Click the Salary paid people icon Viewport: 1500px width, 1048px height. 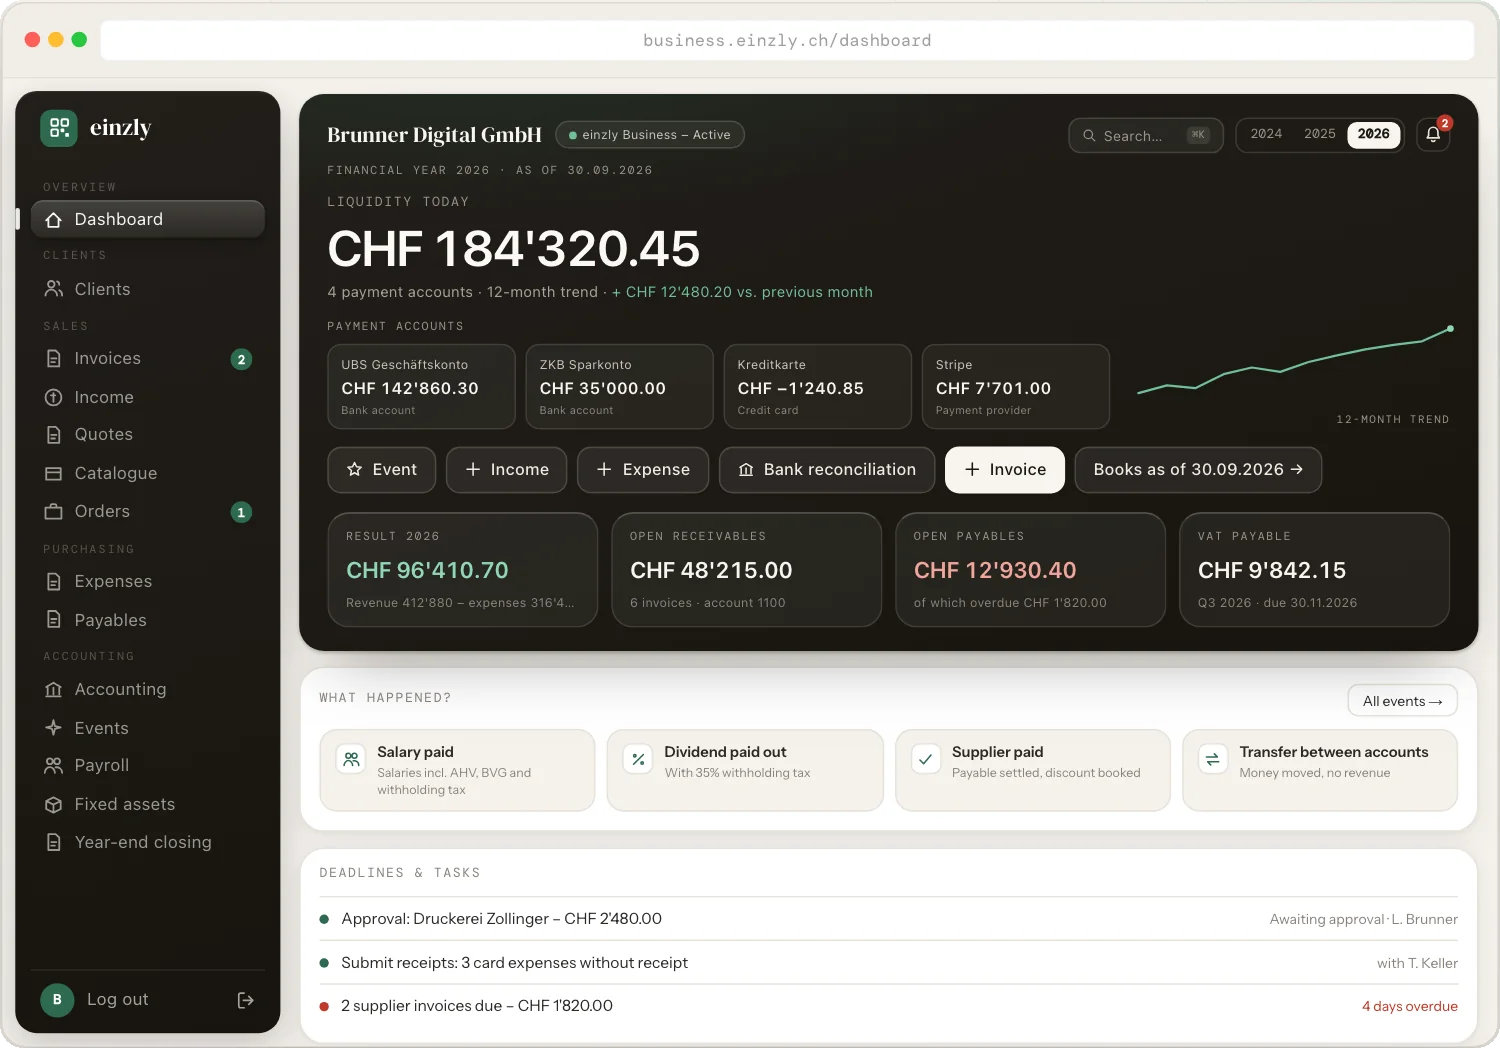pos(351,759)
